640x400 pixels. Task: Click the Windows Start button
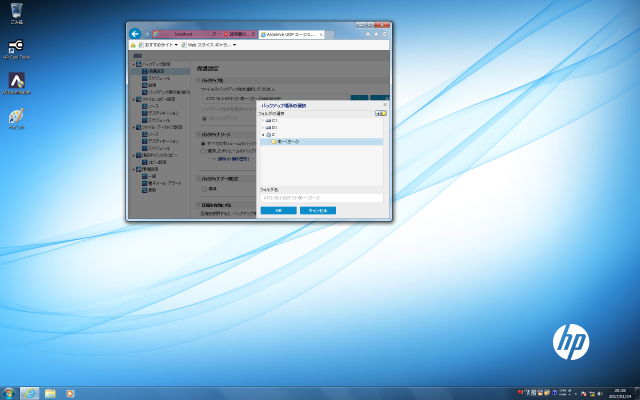coord(9,392)
